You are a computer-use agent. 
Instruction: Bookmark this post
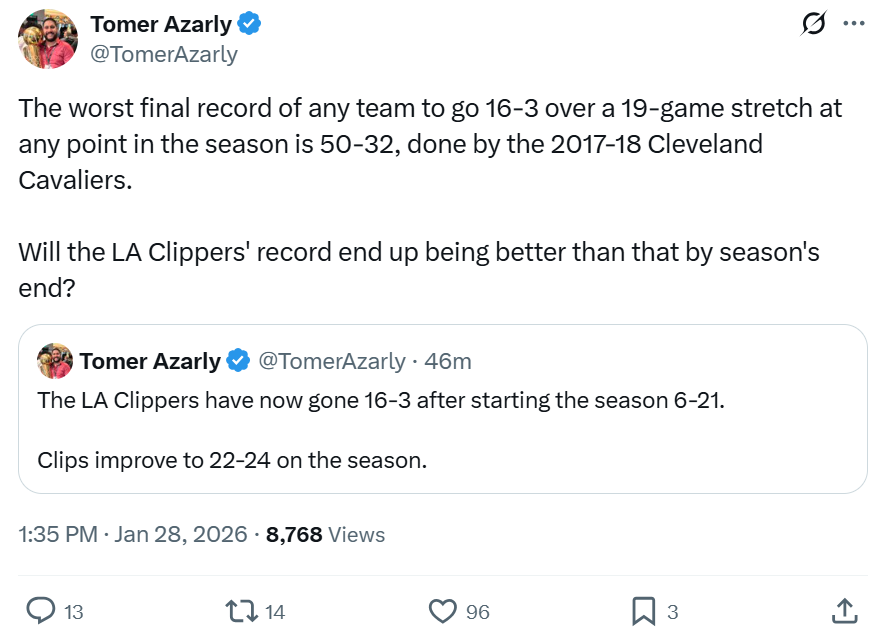pos(644,610)
